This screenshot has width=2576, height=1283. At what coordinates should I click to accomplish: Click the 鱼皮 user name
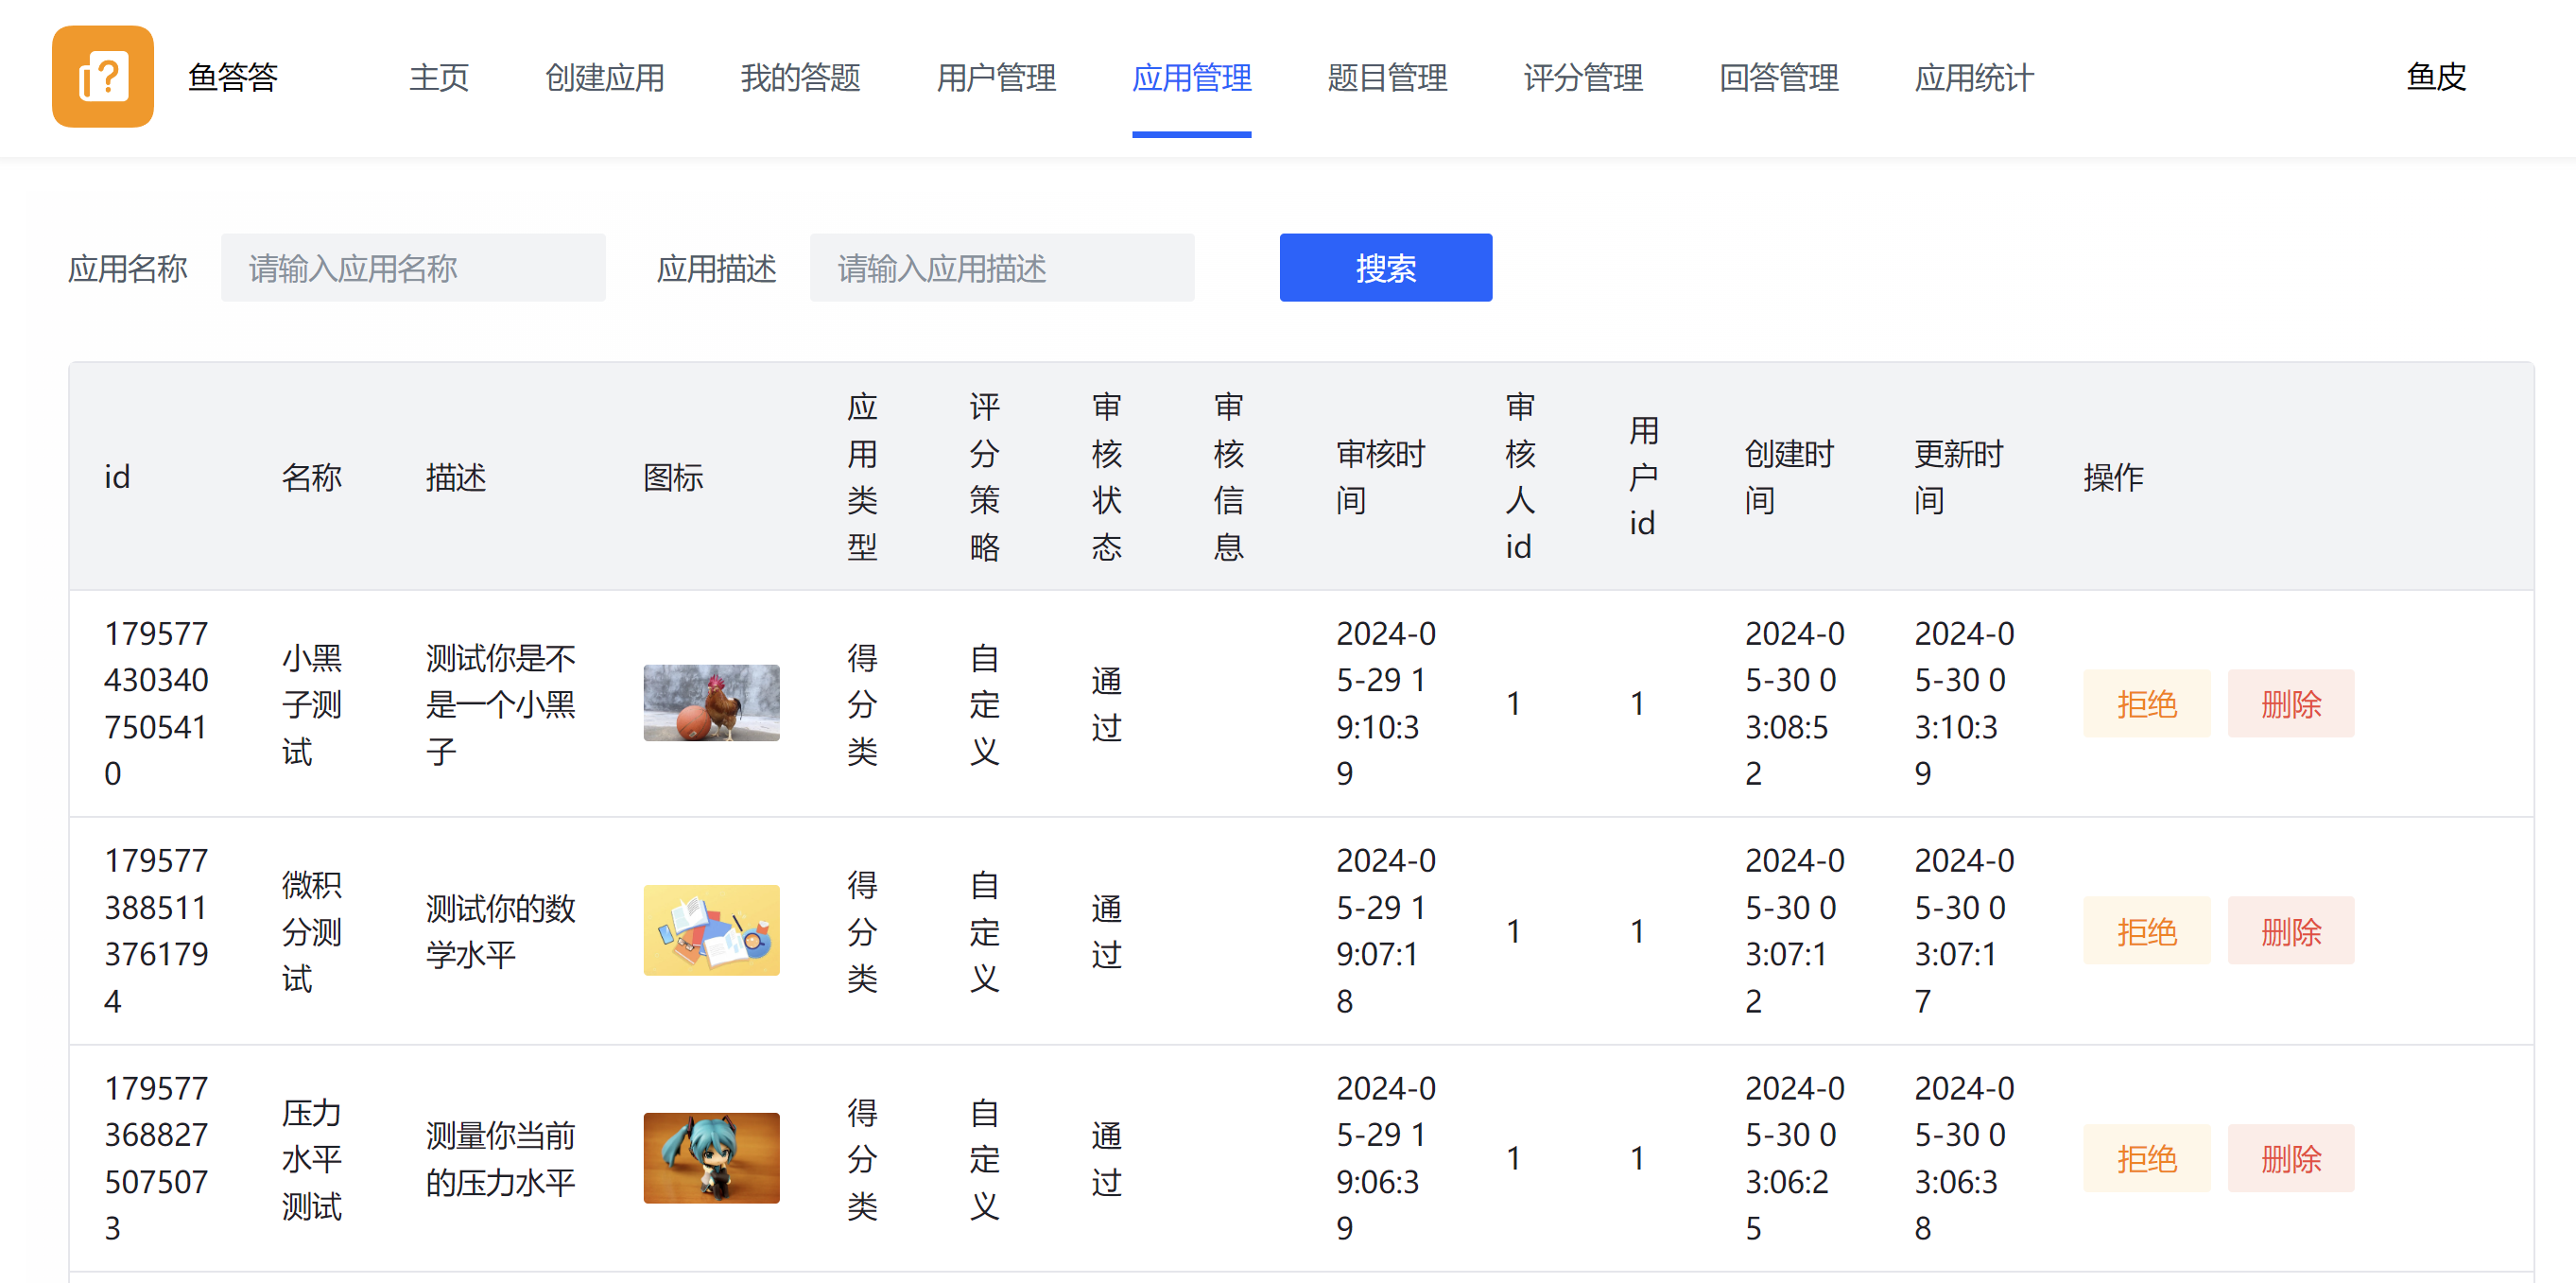click(2435, 77)
